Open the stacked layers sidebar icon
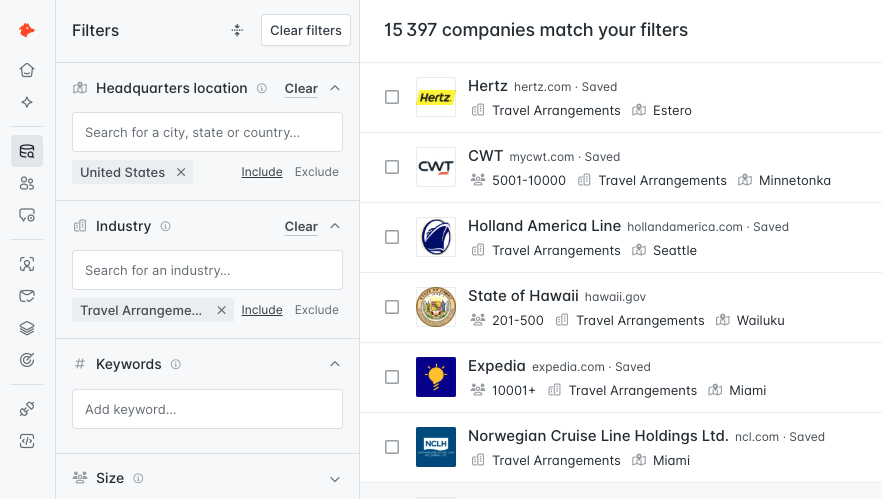The width and height of the screenshot is (882, 499). tap(27, 328)
